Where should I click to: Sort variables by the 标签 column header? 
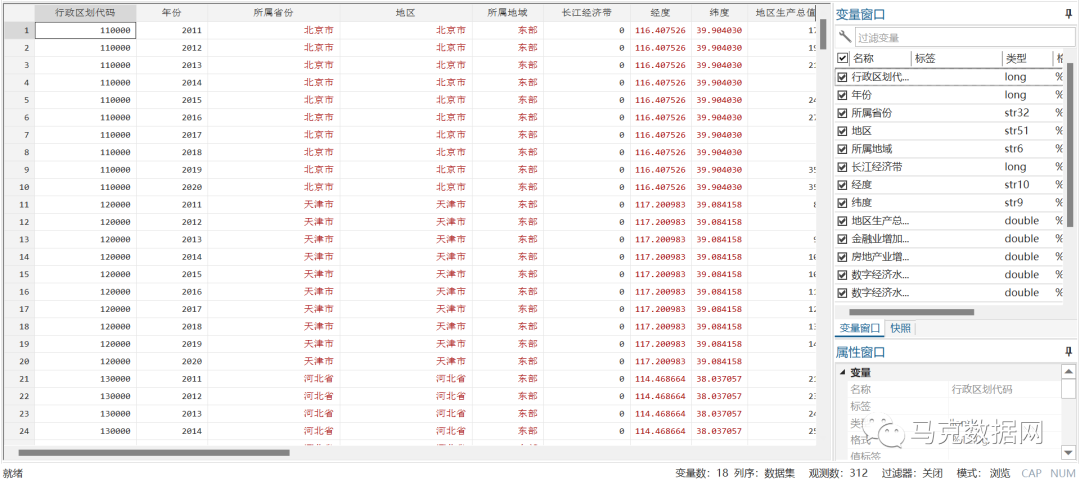956,59
